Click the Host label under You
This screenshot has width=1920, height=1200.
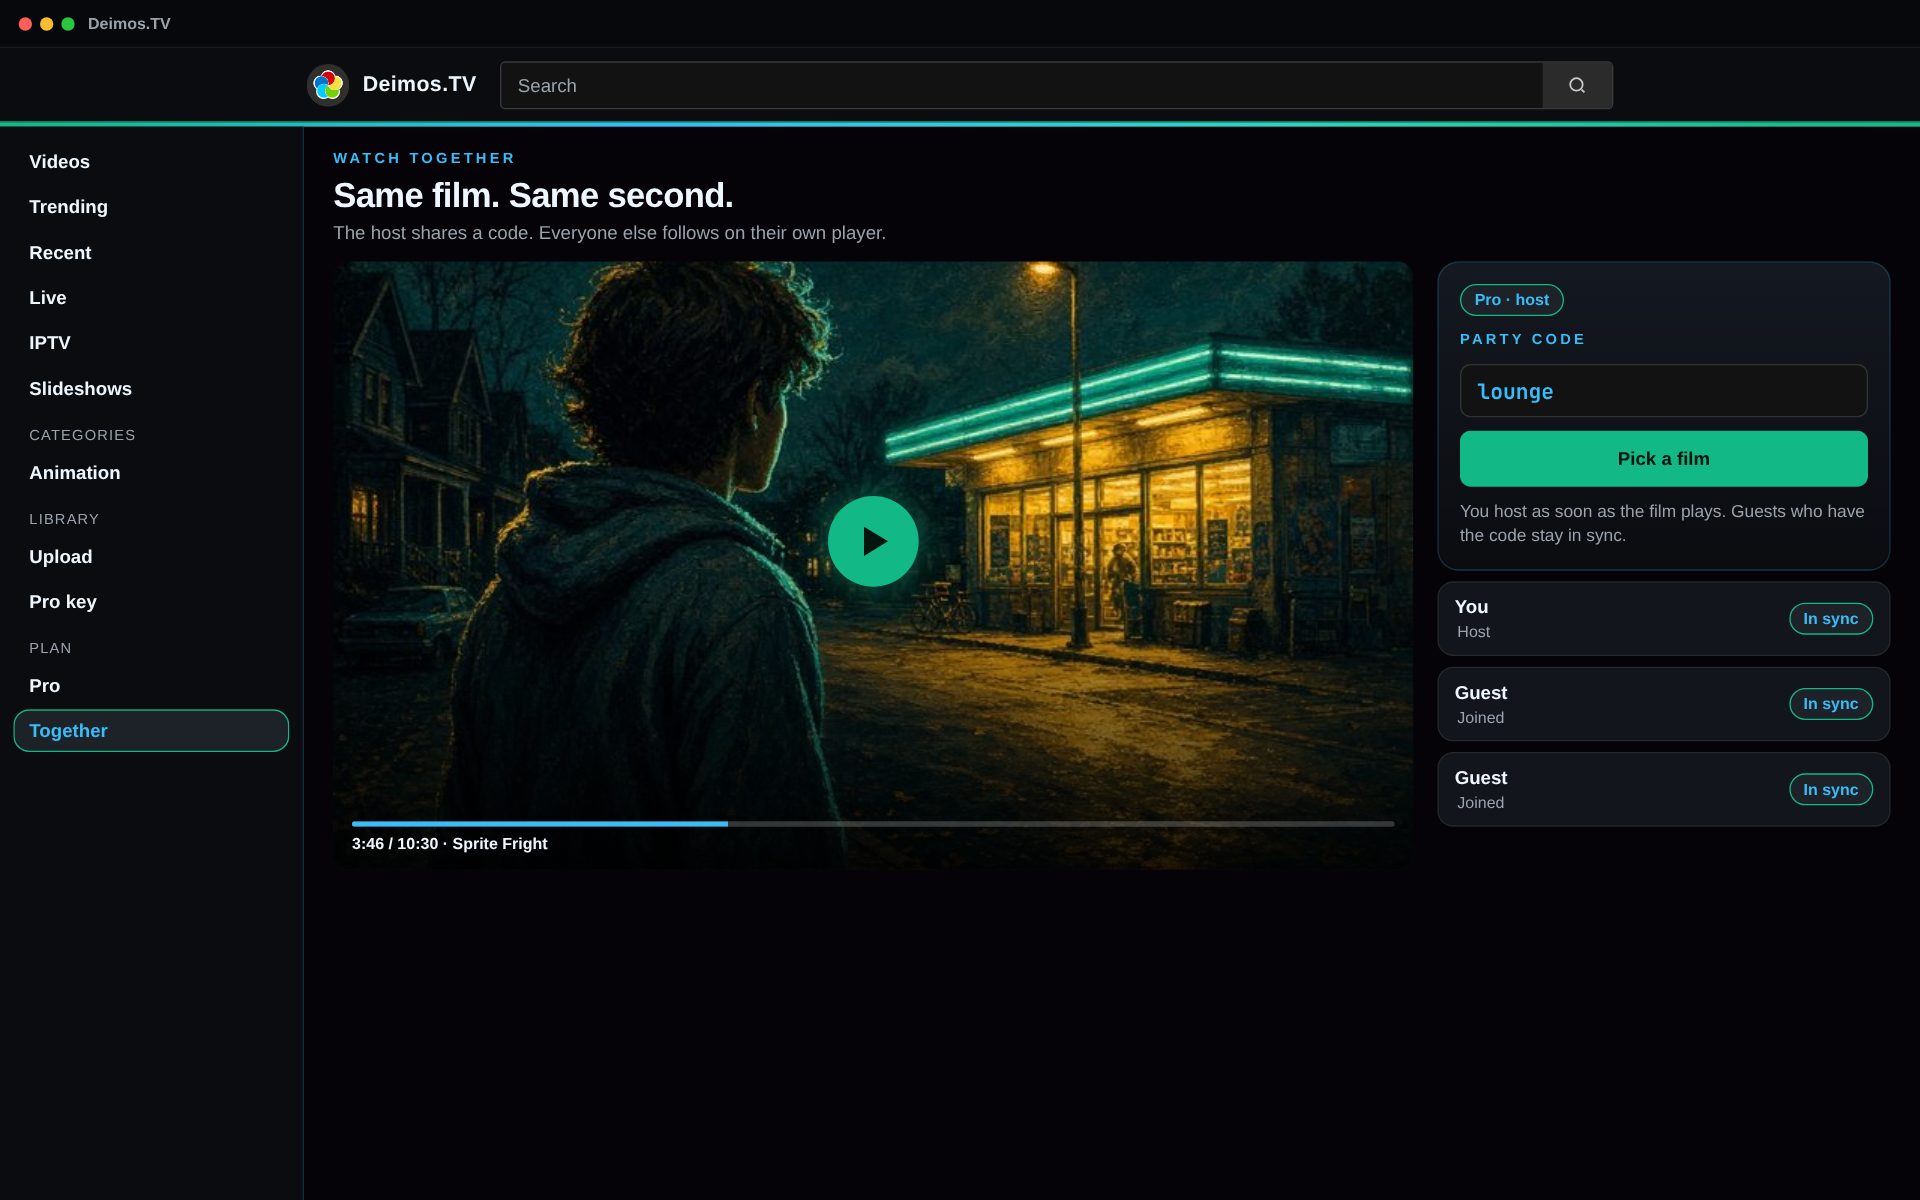point(1473,632)
